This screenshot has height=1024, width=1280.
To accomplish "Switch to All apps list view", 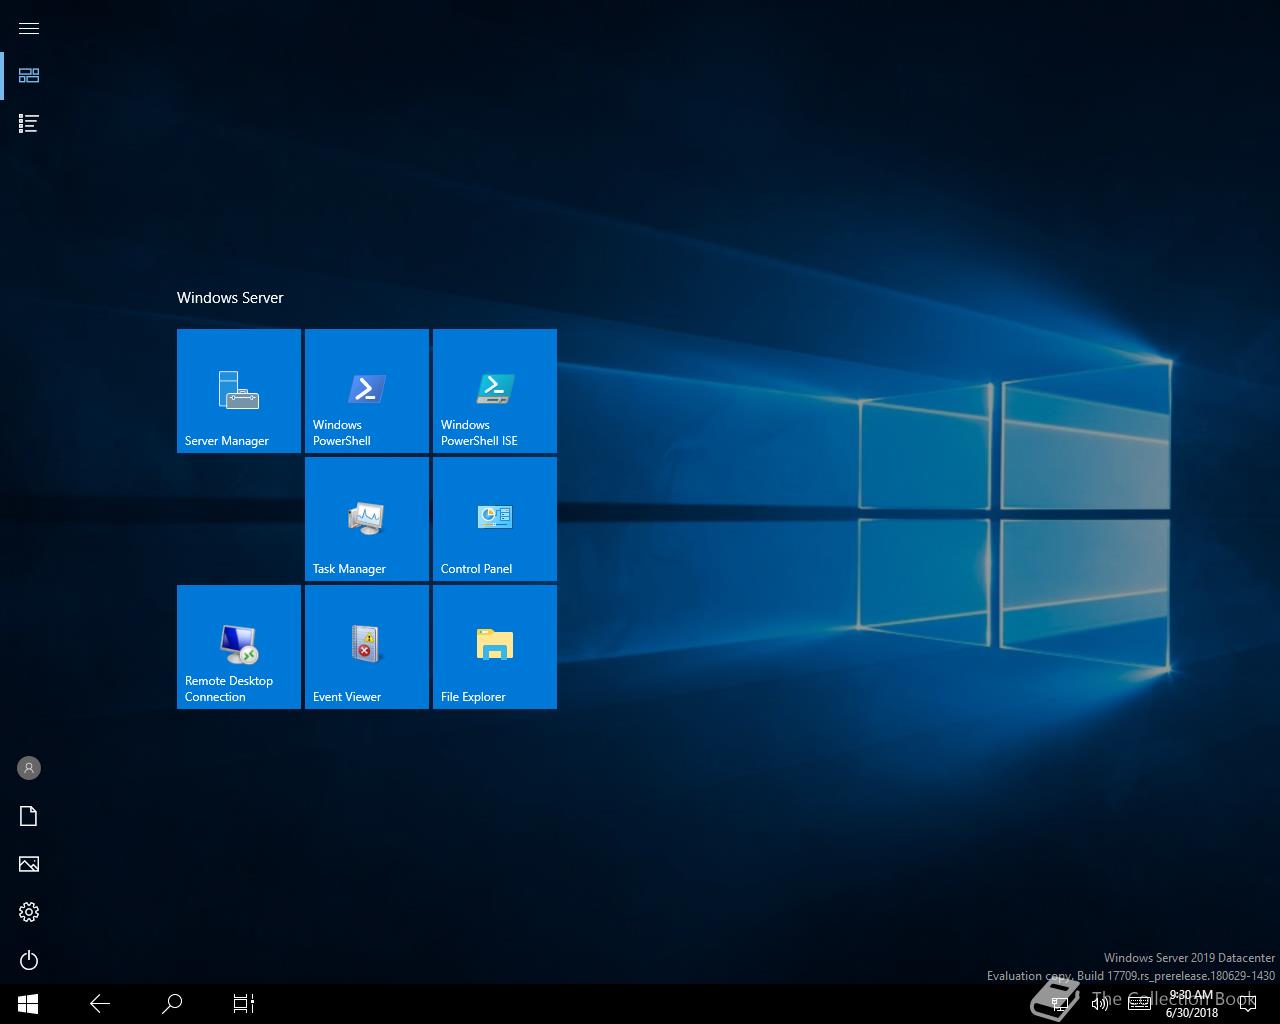I will [29, 124].
